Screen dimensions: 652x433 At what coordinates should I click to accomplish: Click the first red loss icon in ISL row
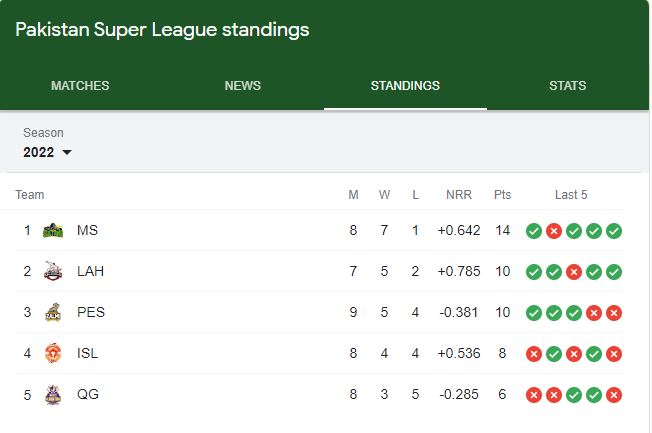point(533,354)
